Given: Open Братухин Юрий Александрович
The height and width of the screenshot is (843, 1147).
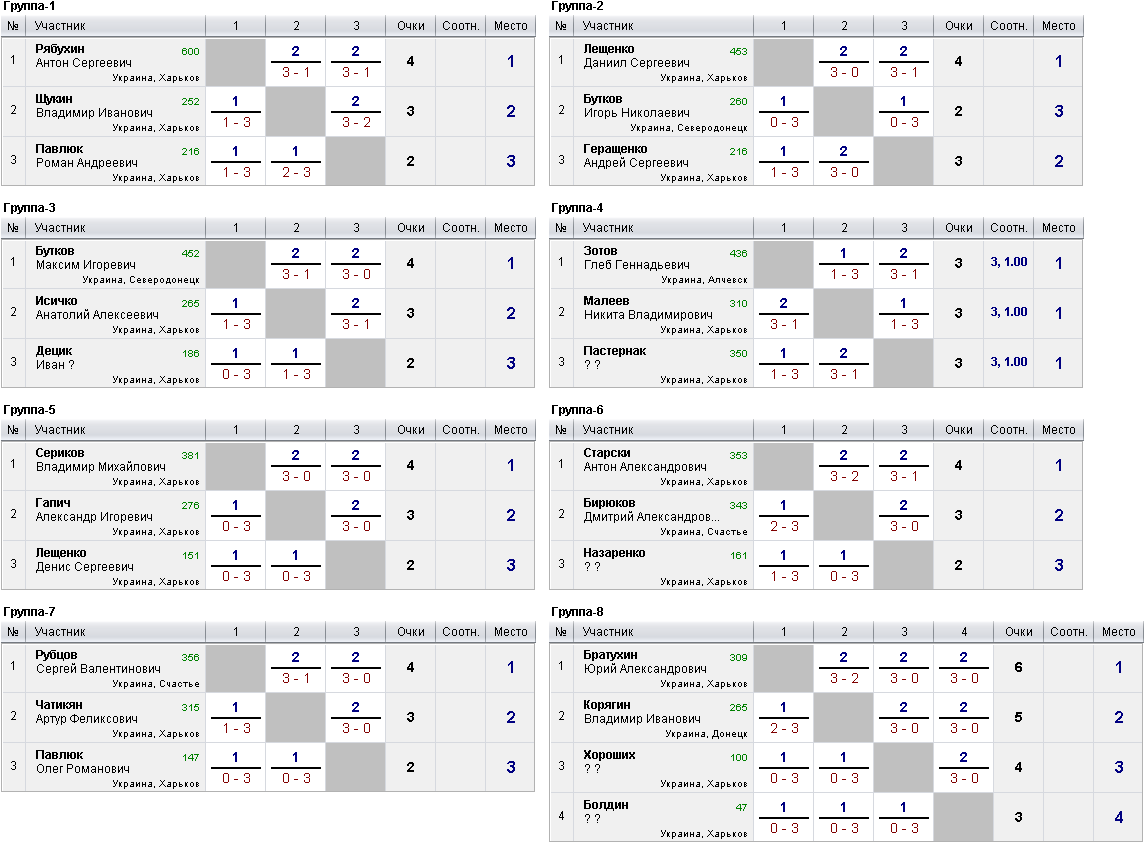Looking at the screenshot, I should tap(644, 662).
